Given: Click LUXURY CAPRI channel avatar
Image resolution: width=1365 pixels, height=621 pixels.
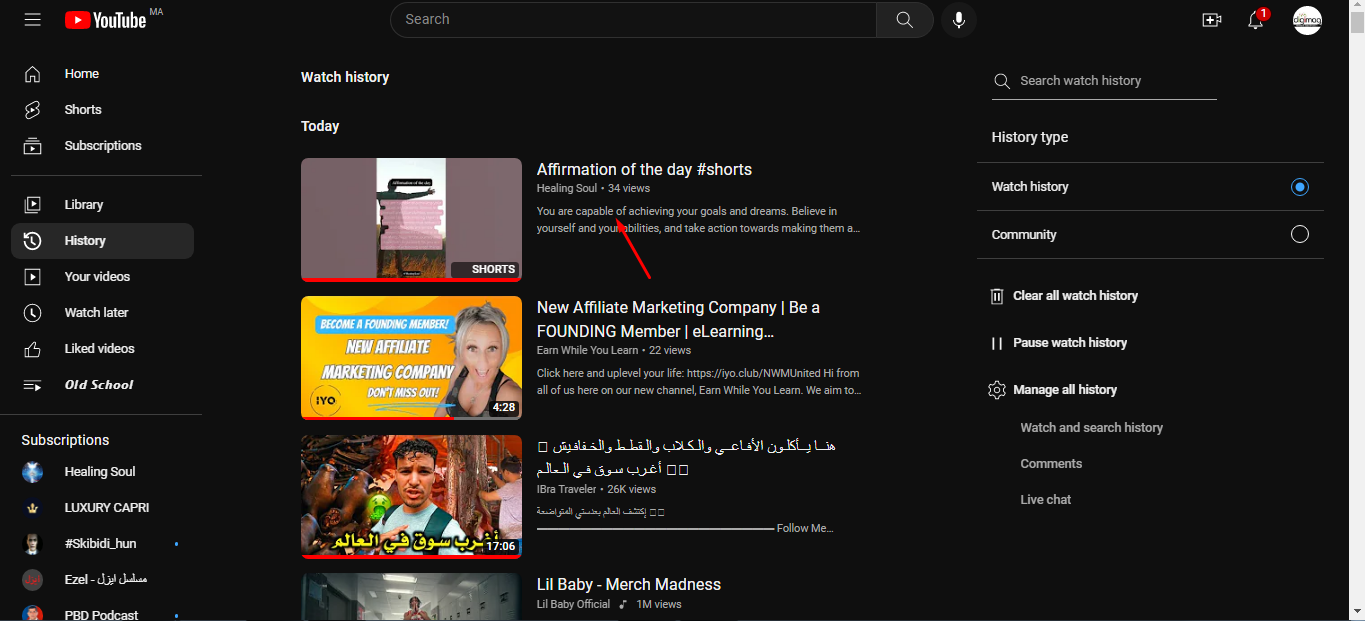Looking at the screenshot, I should pyautogui.click(x=33, y=508).
